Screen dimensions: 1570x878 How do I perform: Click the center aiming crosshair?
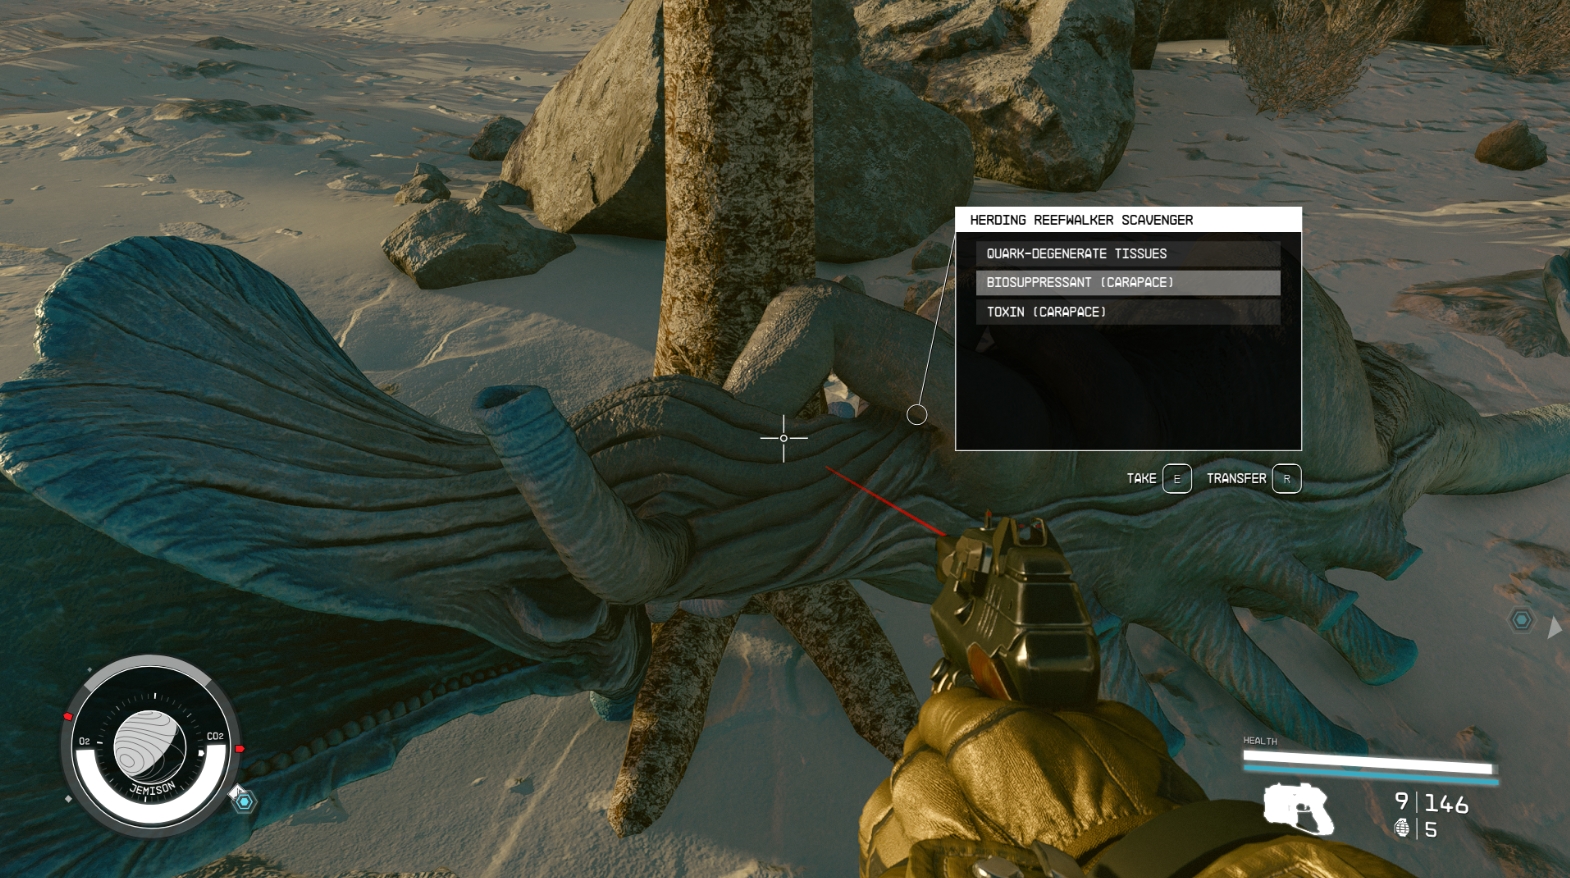pyautogui.click(x=783, y=438)
